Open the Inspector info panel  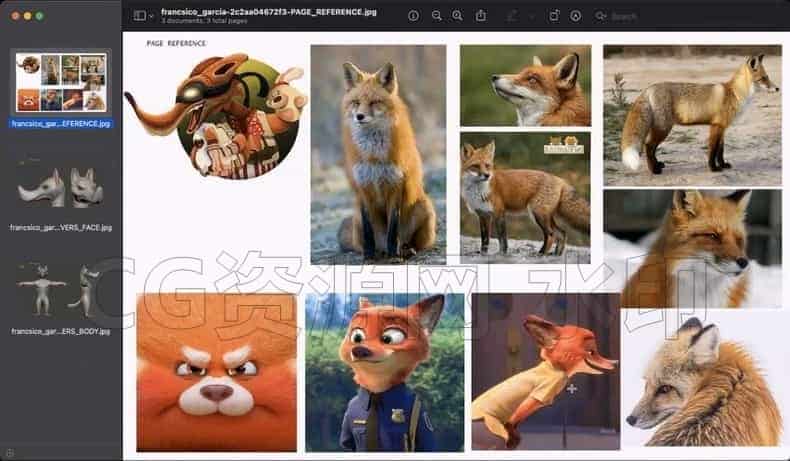tap(413, 16)
